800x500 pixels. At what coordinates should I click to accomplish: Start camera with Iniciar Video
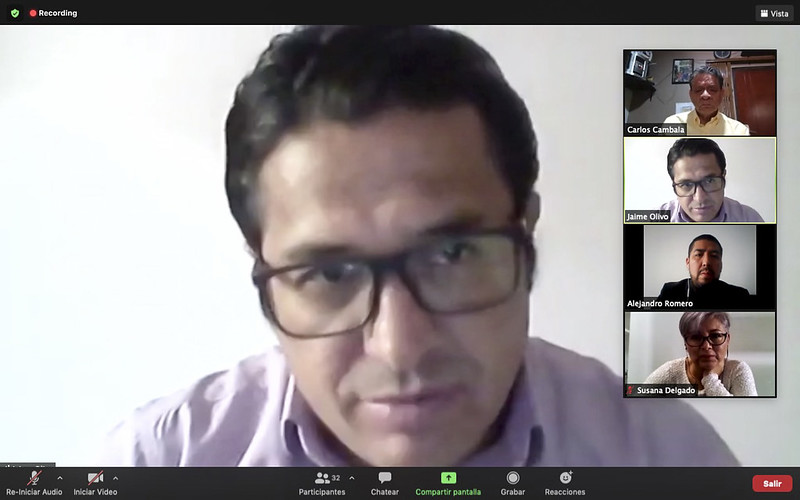[95, 483]
